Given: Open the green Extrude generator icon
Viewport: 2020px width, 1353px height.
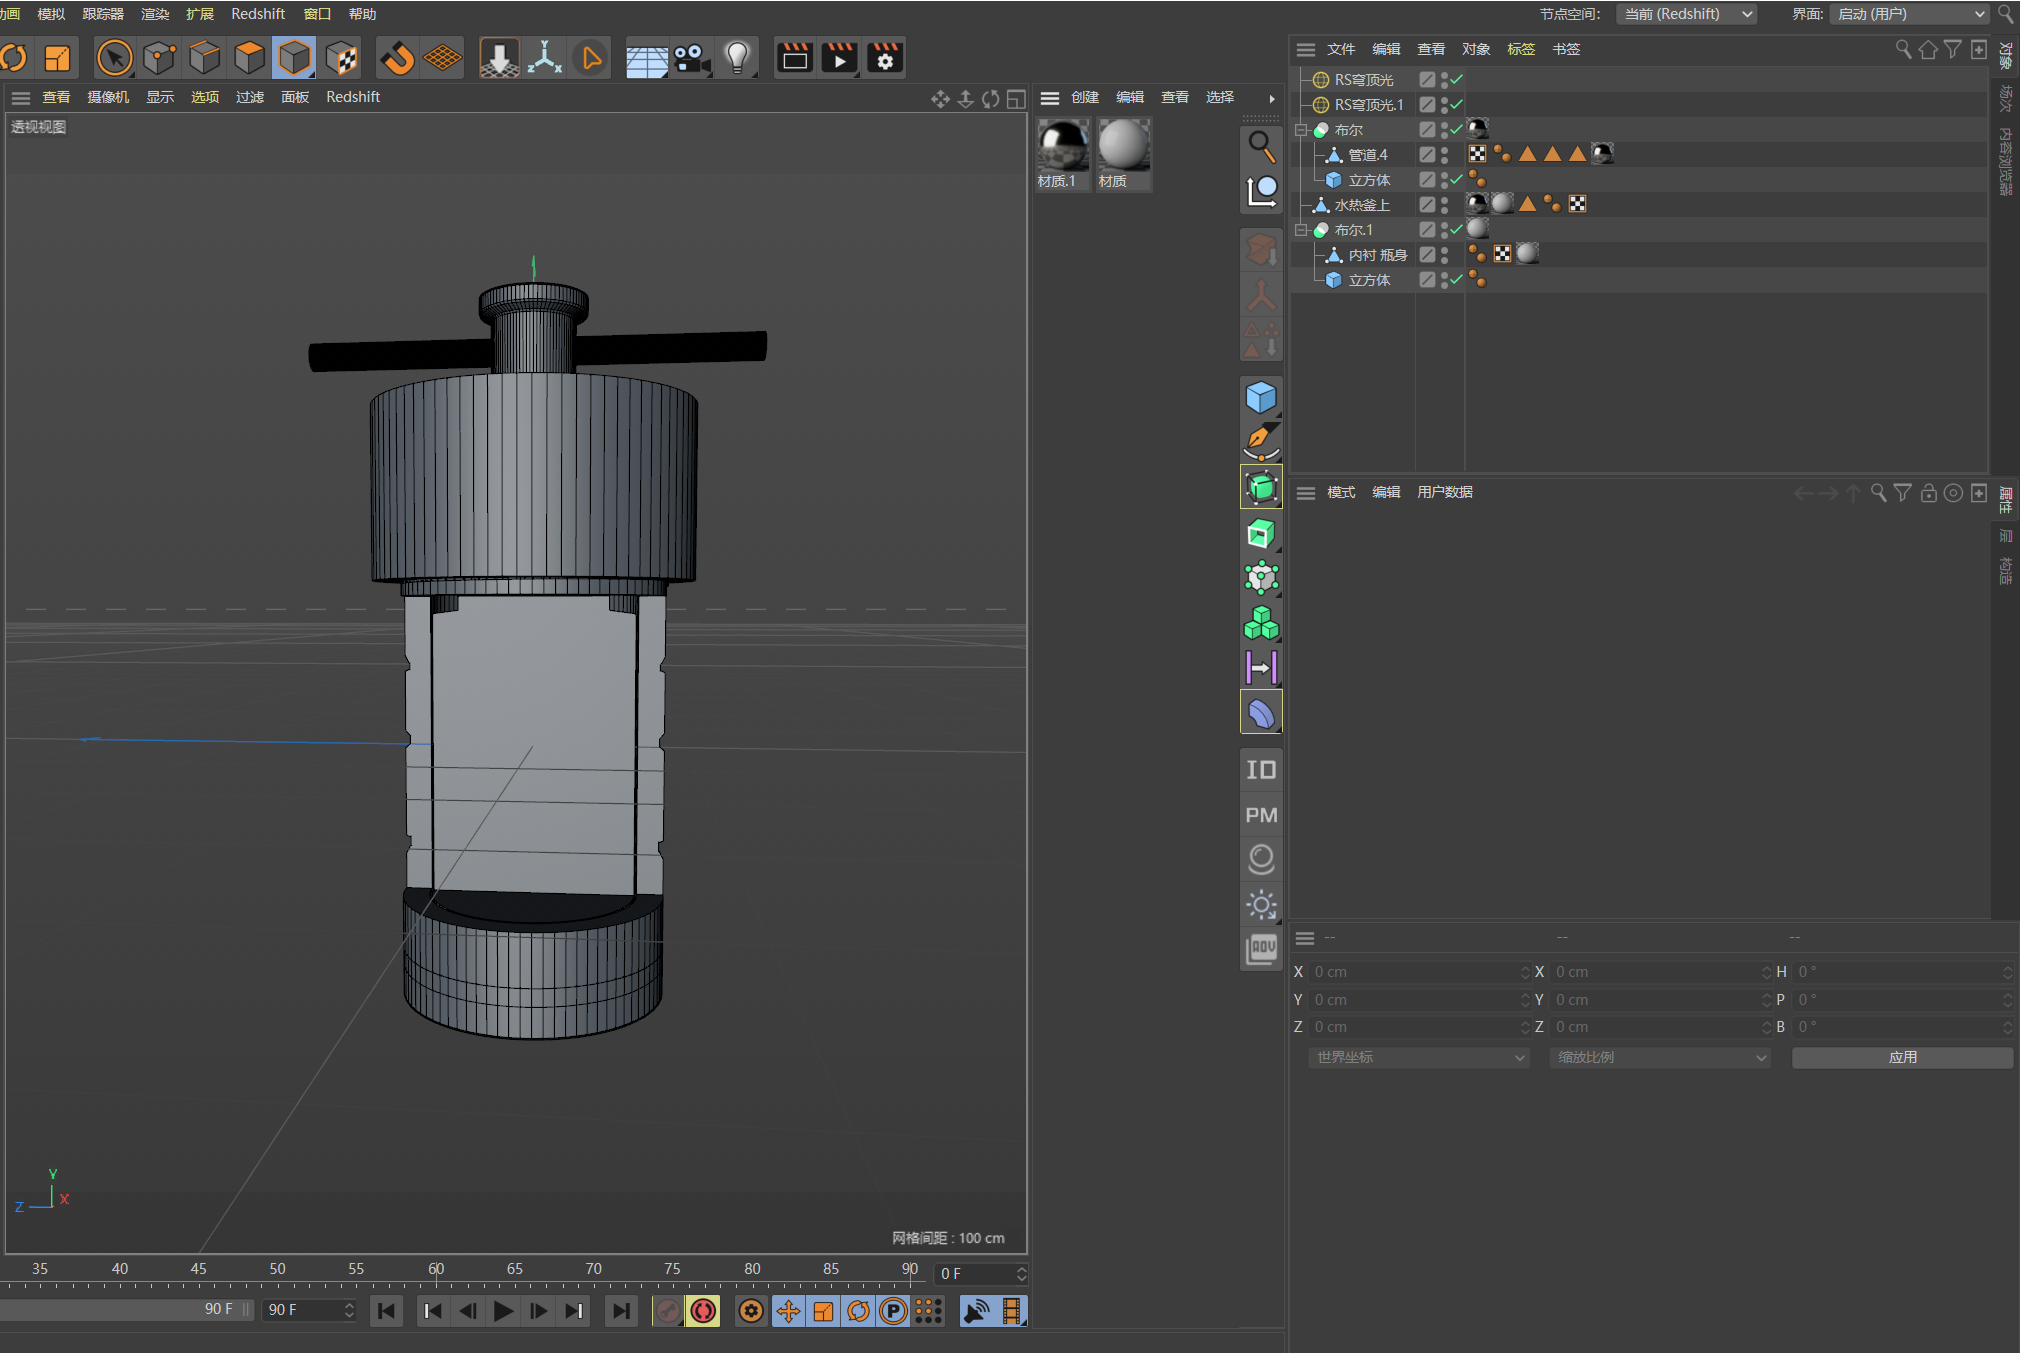Looking at the screenshot, I should click(1261, 533).
